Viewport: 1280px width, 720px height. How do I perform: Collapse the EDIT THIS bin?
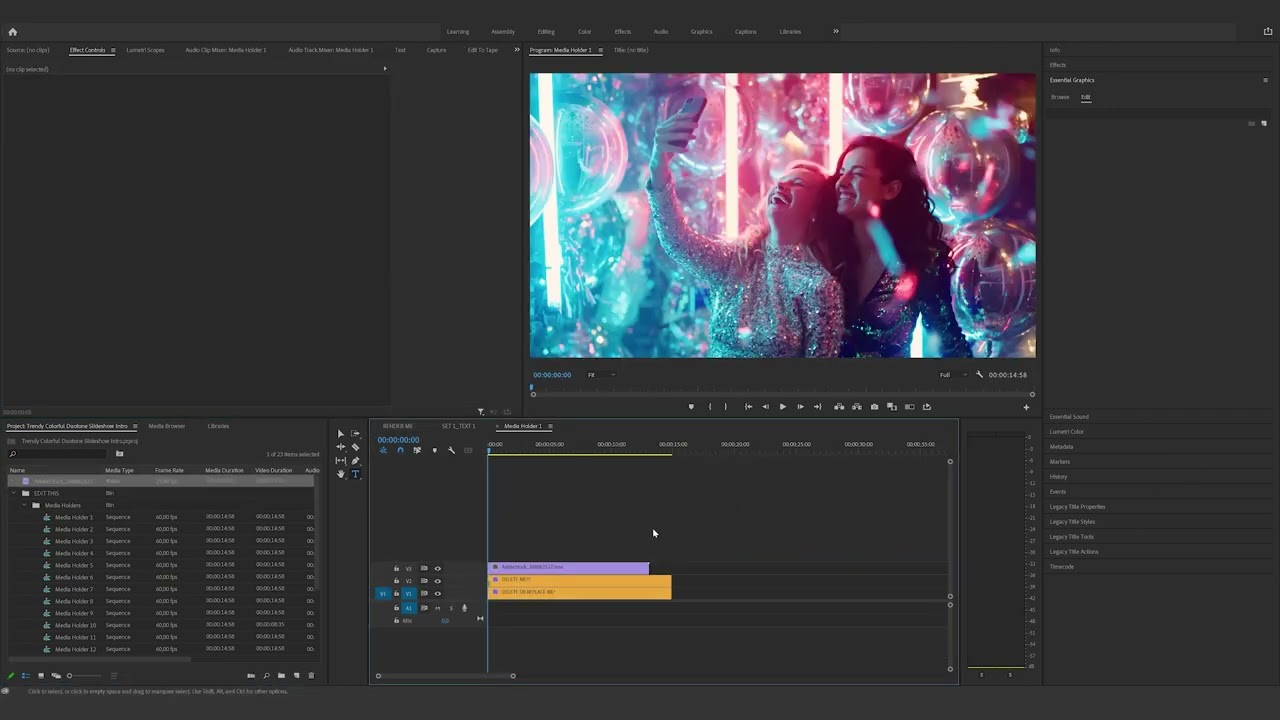pos(14,493)
